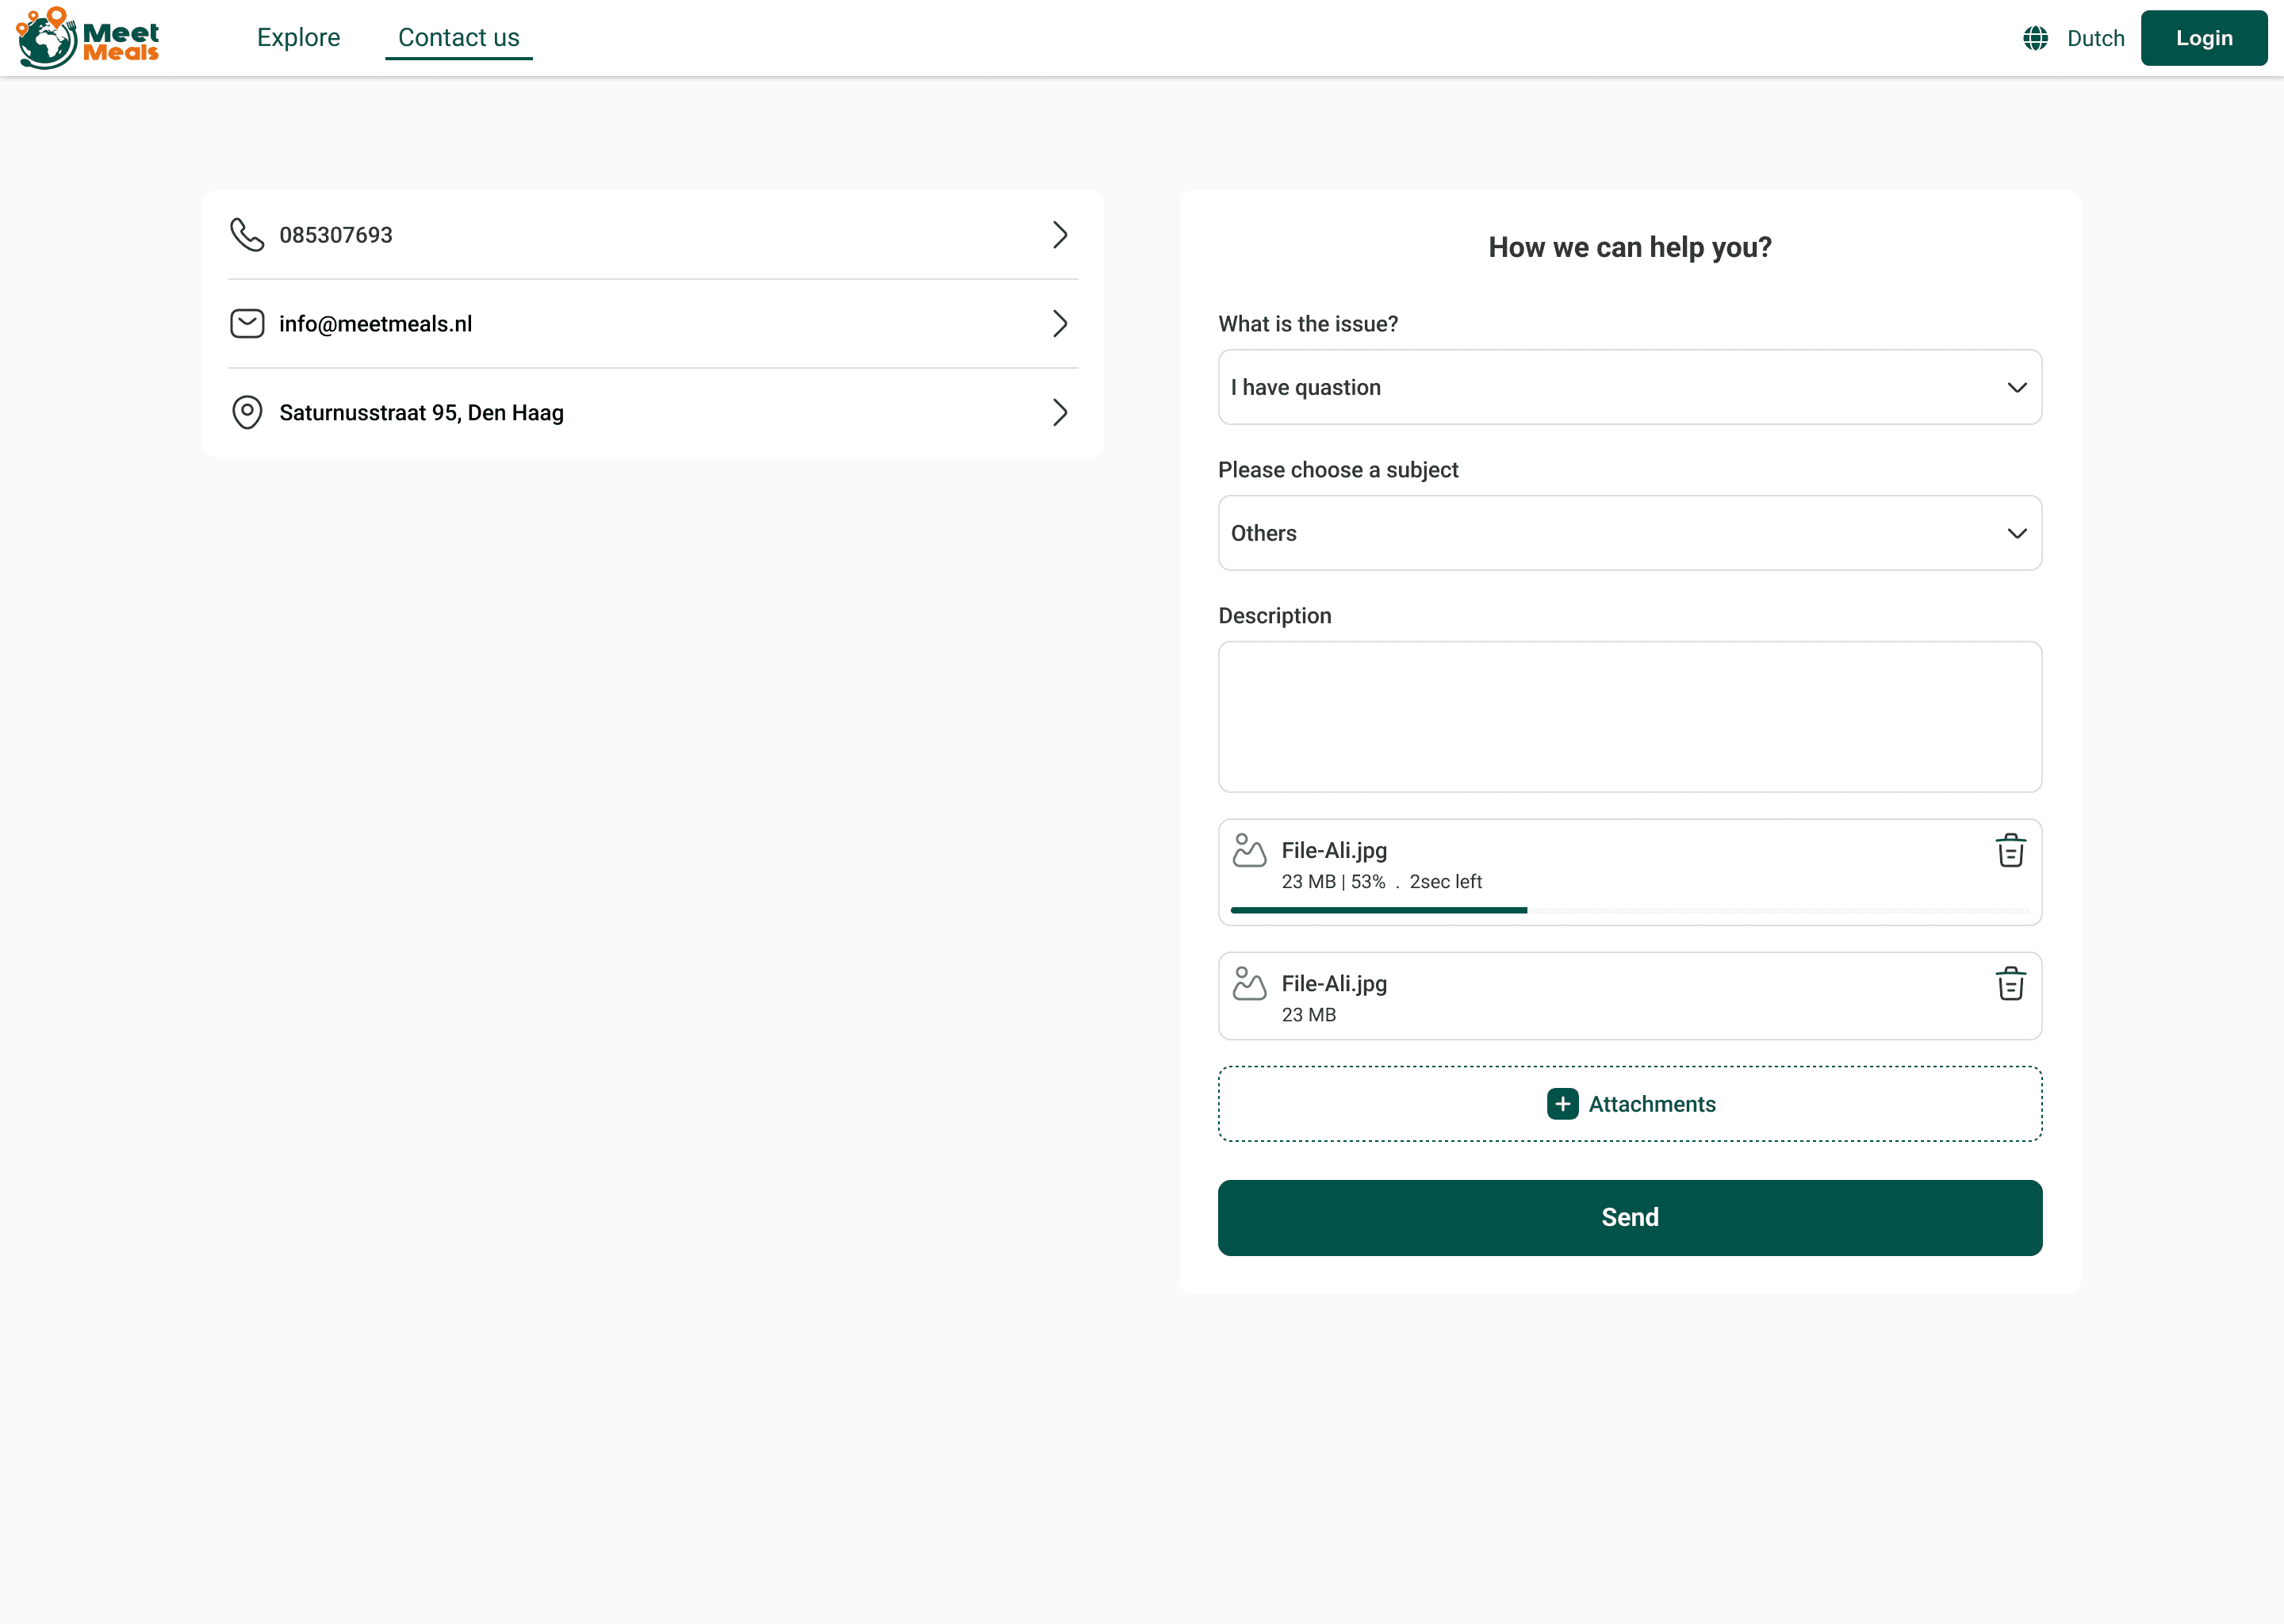Expand the email address row chevron
The height and width of the screenshot is (1624, 2284).
pyautogui.click(x=1060, y=324)
